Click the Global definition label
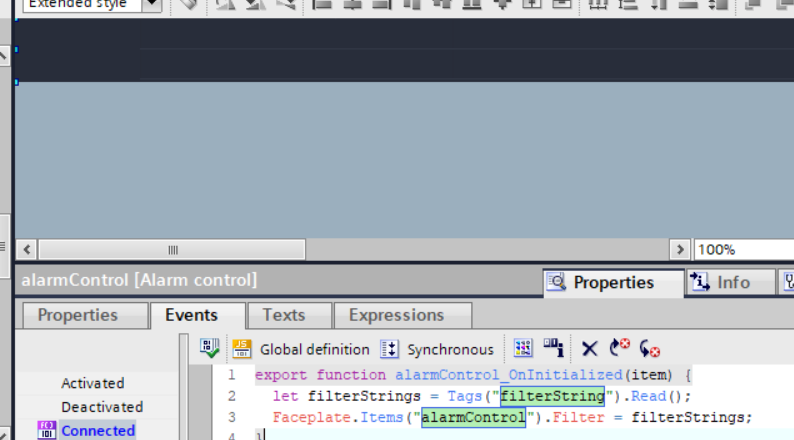The height and width of the screenshot is (440, 794). pos(314,349)
